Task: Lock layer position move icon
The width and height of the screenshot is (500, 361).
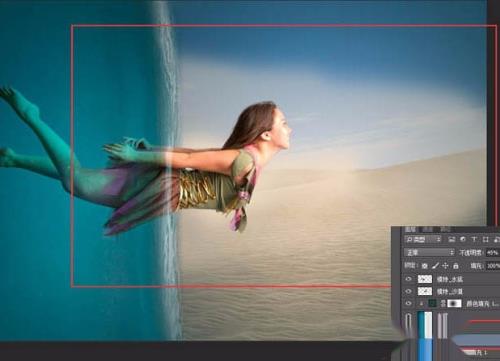Action: click(445, 266)
